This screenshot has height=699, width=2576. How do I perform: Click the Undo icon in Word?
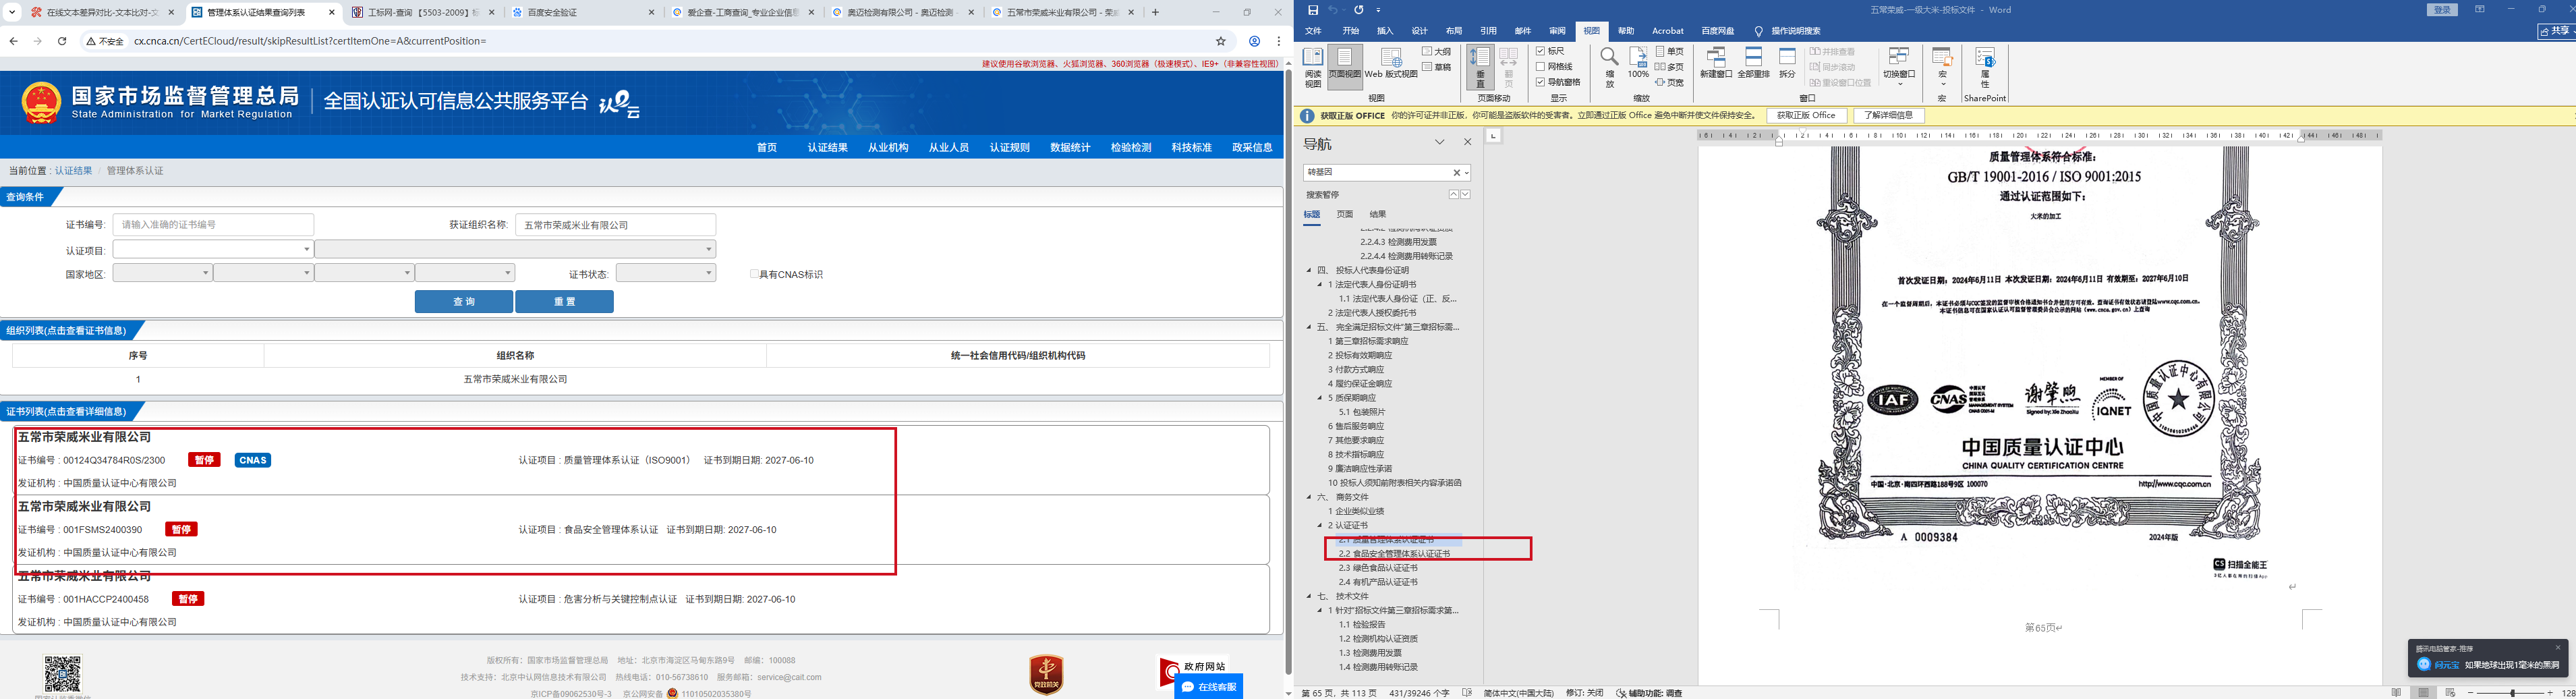[1332, 10]
